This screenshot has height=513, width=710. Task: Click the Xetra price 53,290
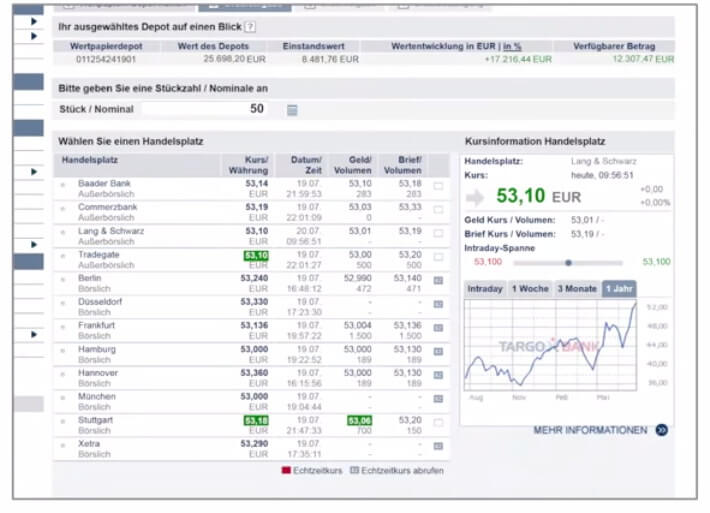click(x=254, y=444)
